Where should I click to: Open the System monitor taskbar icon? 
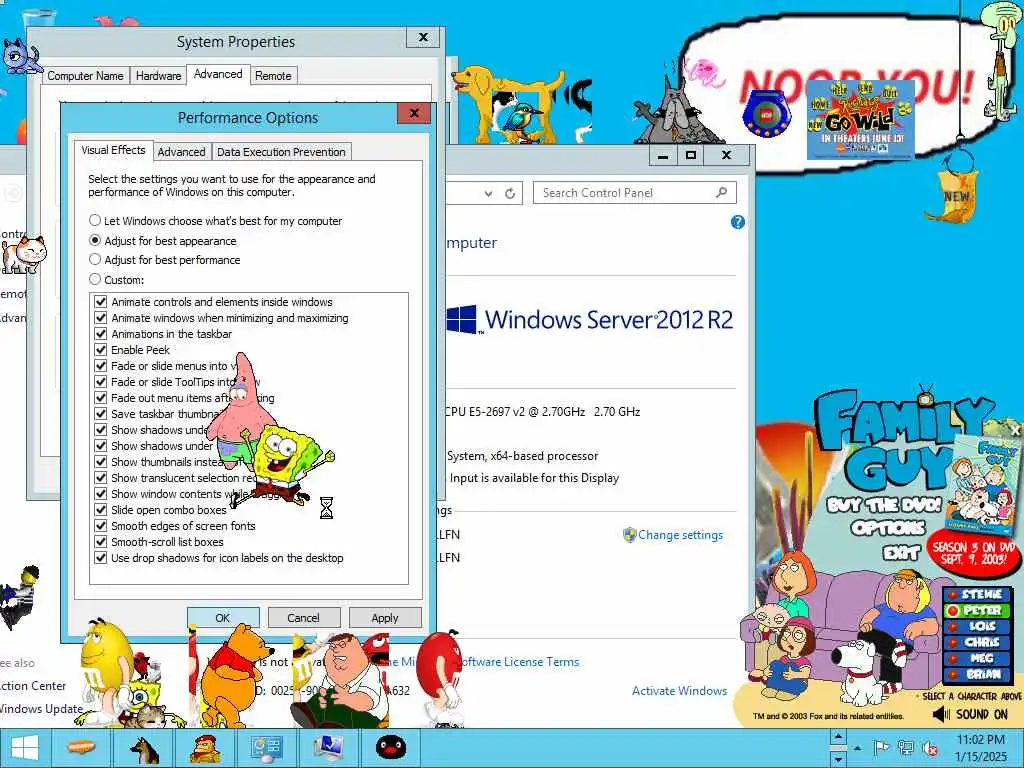click(328, 748)
